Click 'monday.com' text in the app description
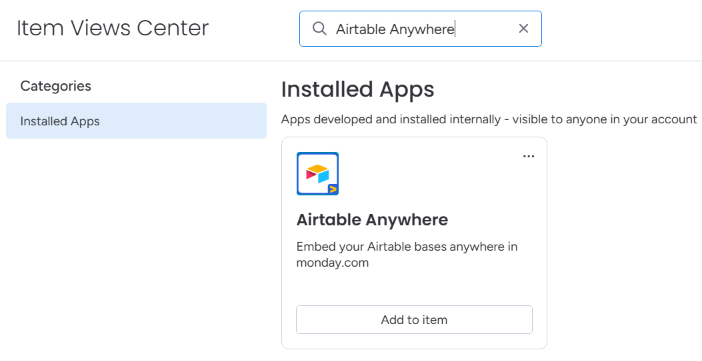Viewport: 702px width, 361px height. click(x=333, y=263)
